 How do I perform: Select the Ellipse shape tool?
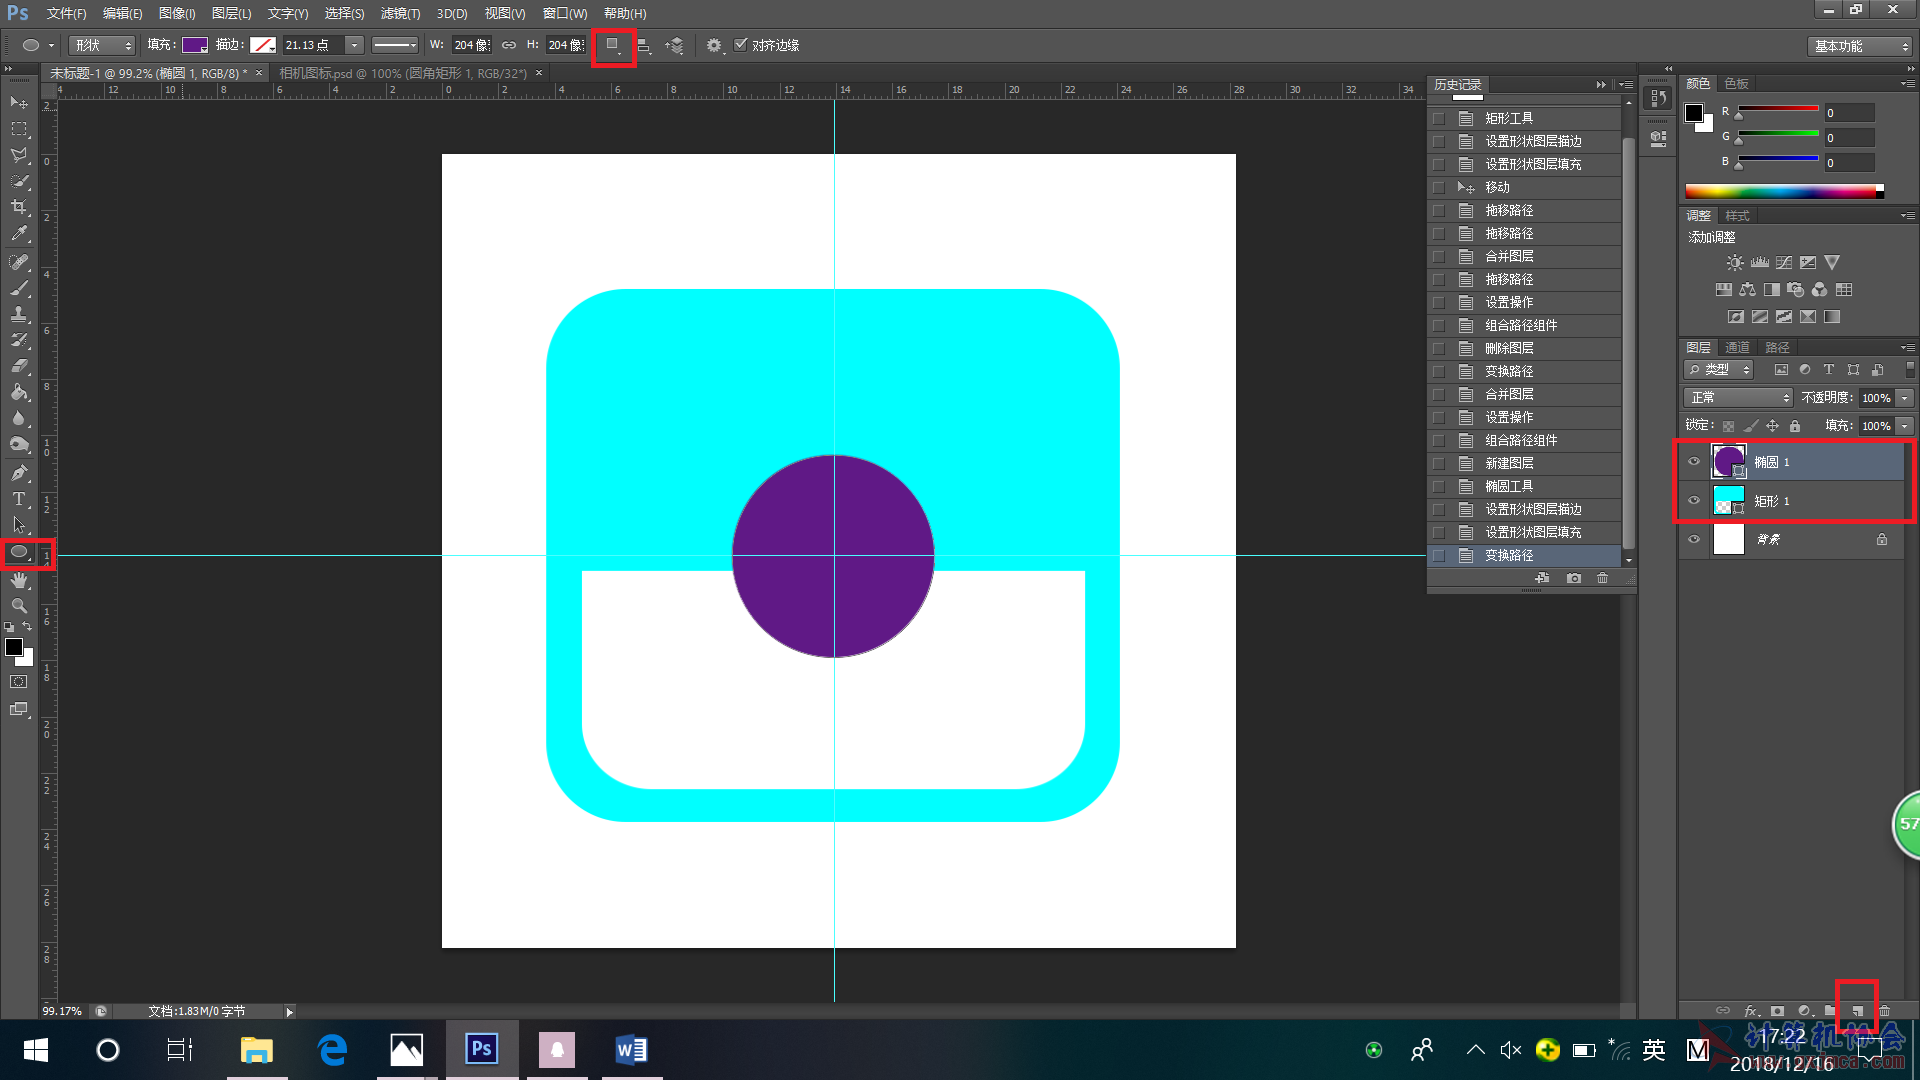coord(19,552)
